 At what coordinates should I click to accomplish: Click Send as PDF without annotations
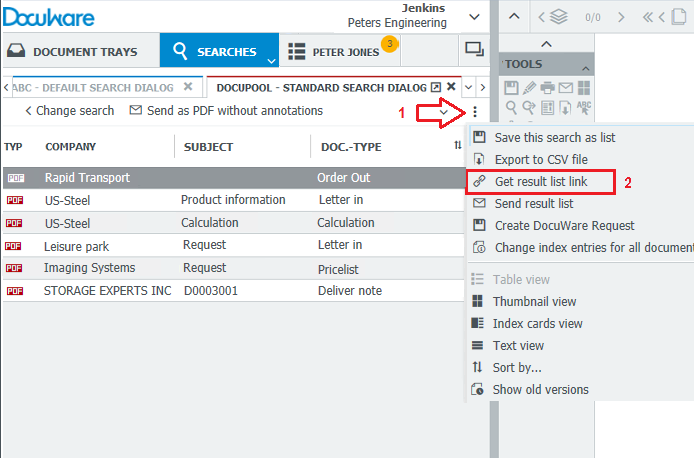[226, 111]
